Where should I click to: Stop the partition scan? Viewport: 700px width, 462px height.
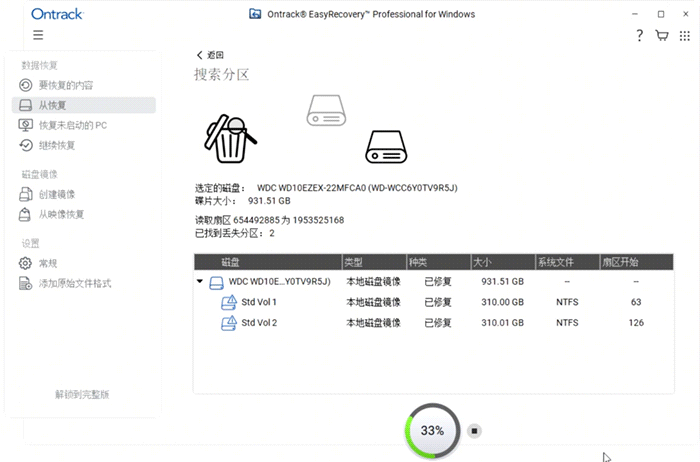[x=474, y=431]
